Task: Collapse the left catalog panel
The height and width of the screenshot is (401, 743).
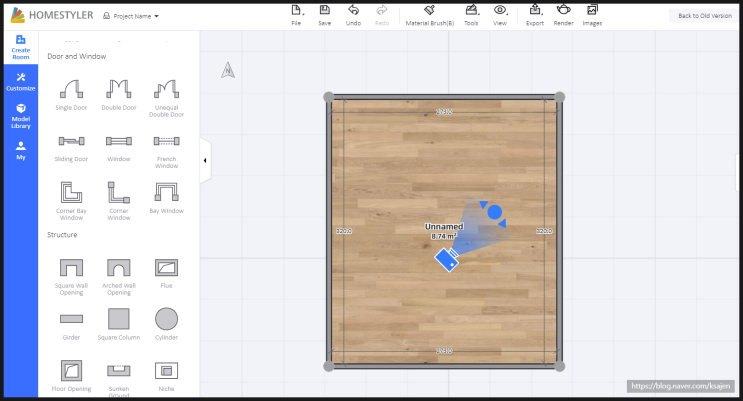Action: [x=205, y=161]
